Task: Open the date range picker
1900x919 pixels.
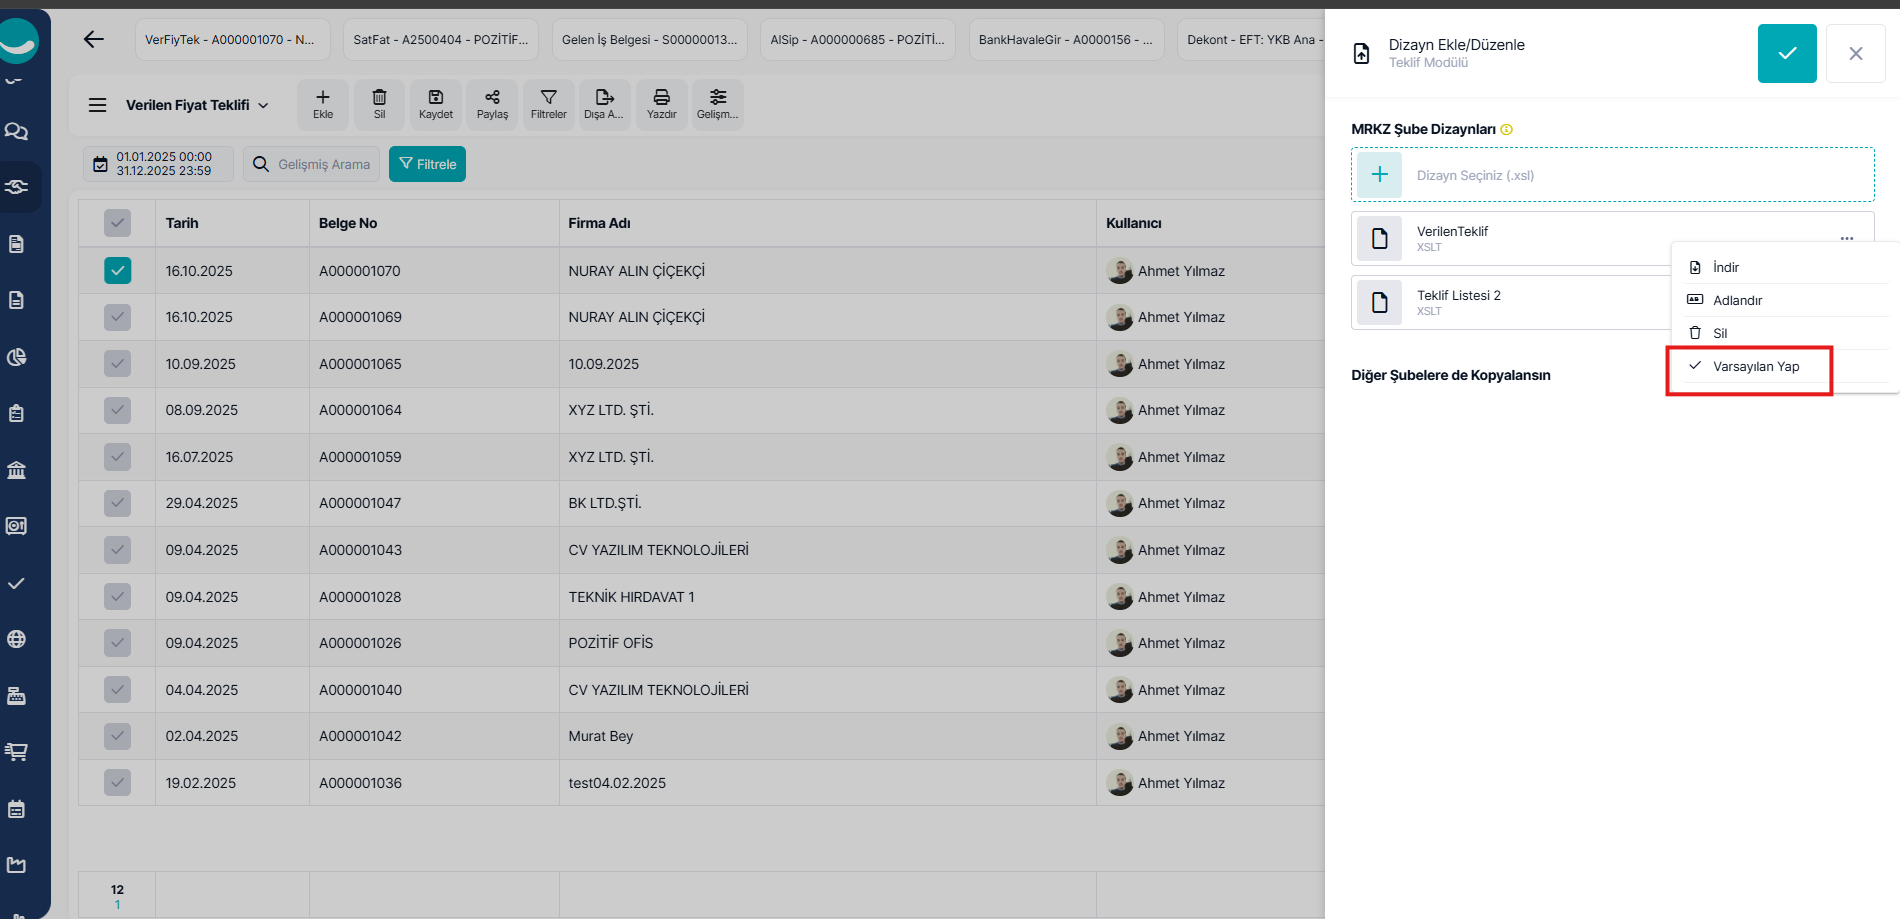Action: [x=158, y=164]
